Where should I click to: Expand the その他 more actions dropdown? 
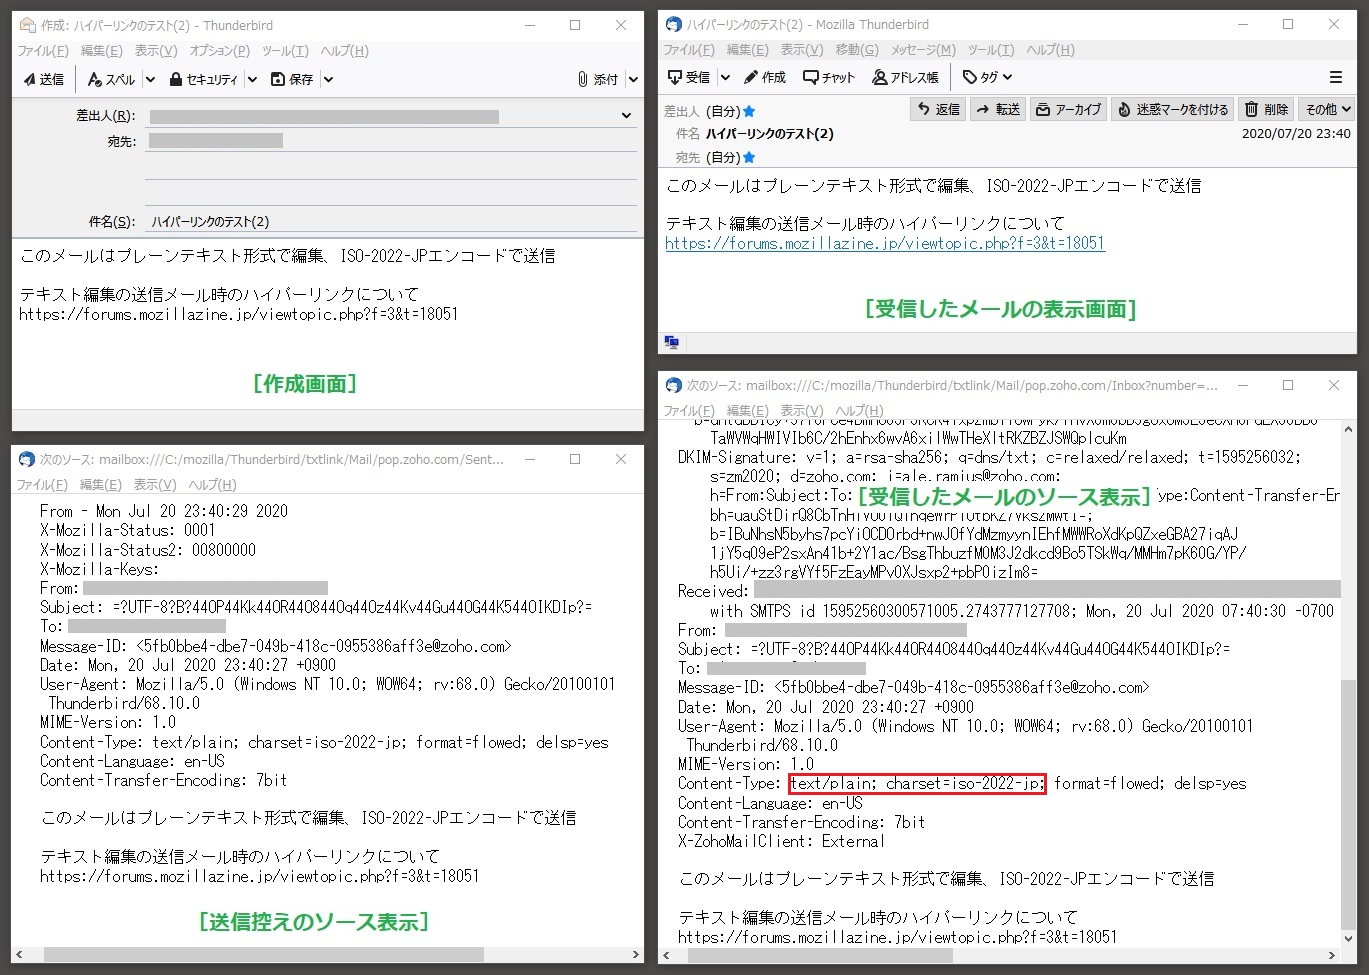(x=1328, y=109)
